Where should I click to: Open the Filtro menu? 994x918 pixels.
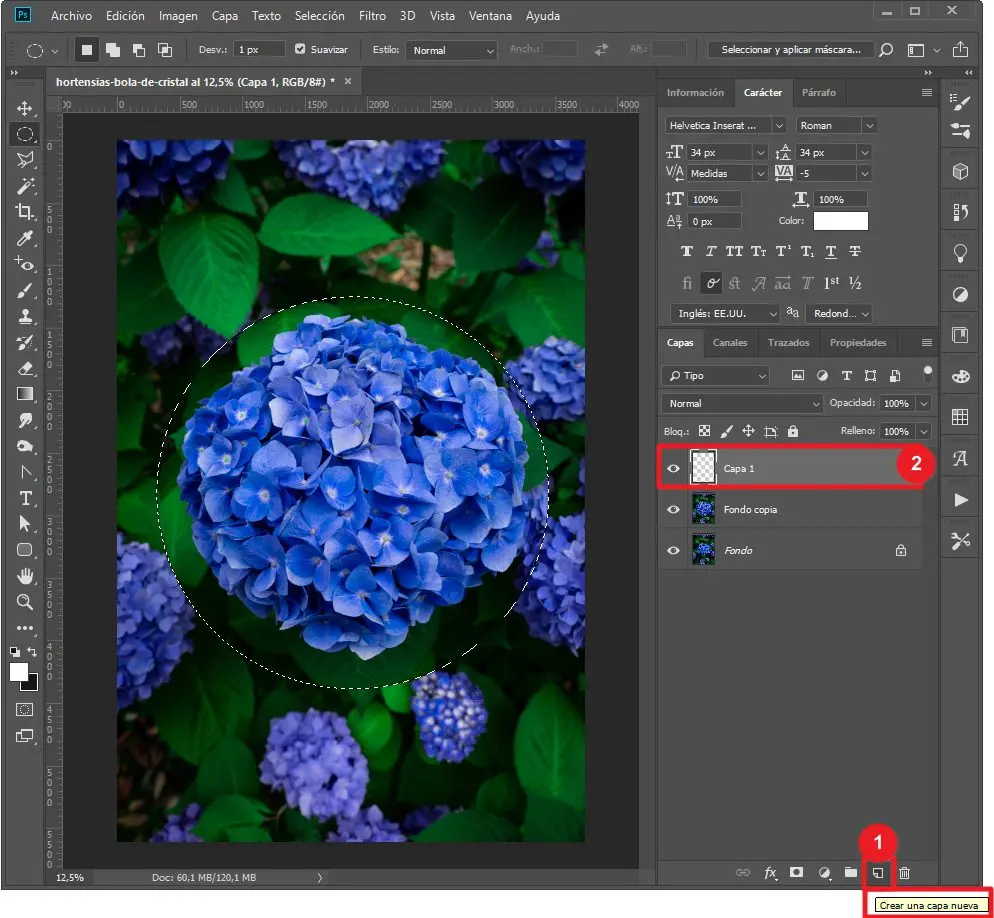tap(372, 16)
